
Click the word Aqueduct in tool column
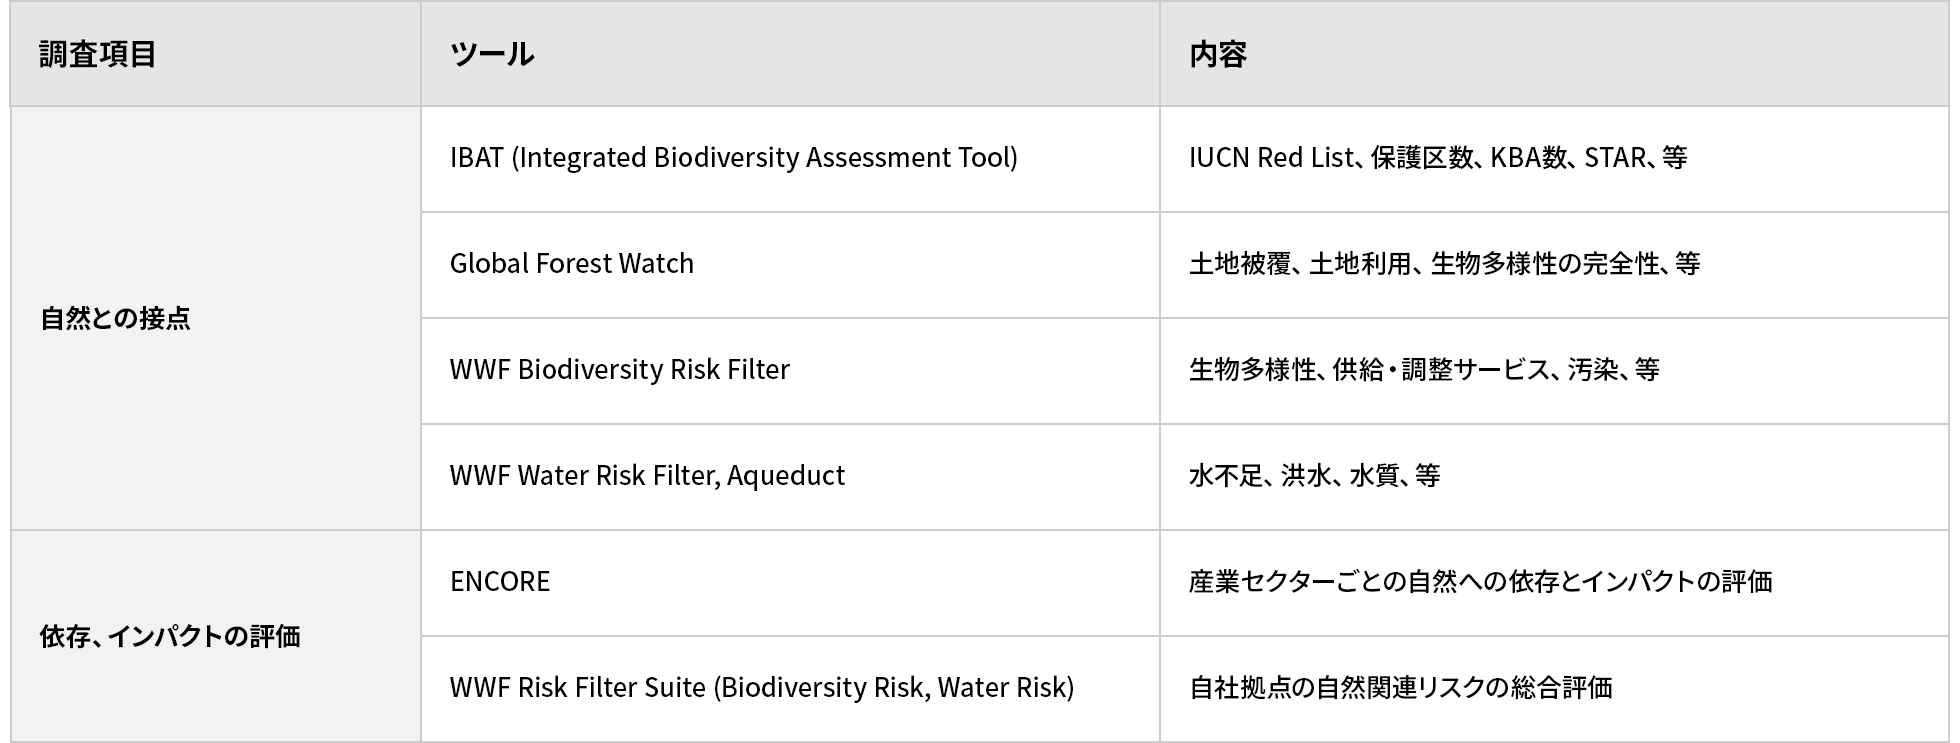[786, 476]
